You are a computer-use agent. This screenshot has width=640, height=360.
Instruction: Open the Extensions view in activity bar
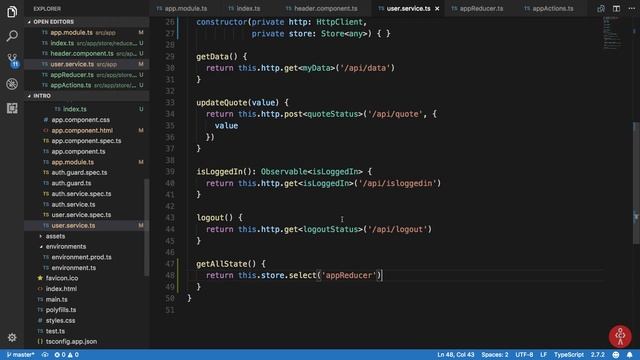(12, 108)
